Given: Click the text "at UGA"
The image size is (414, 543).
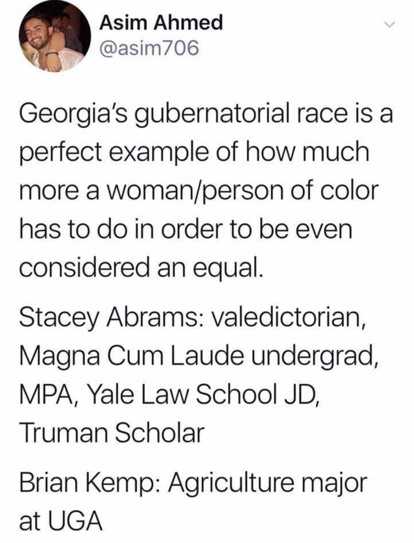Looking at the screenshot, I should click(x=61, y=522).
